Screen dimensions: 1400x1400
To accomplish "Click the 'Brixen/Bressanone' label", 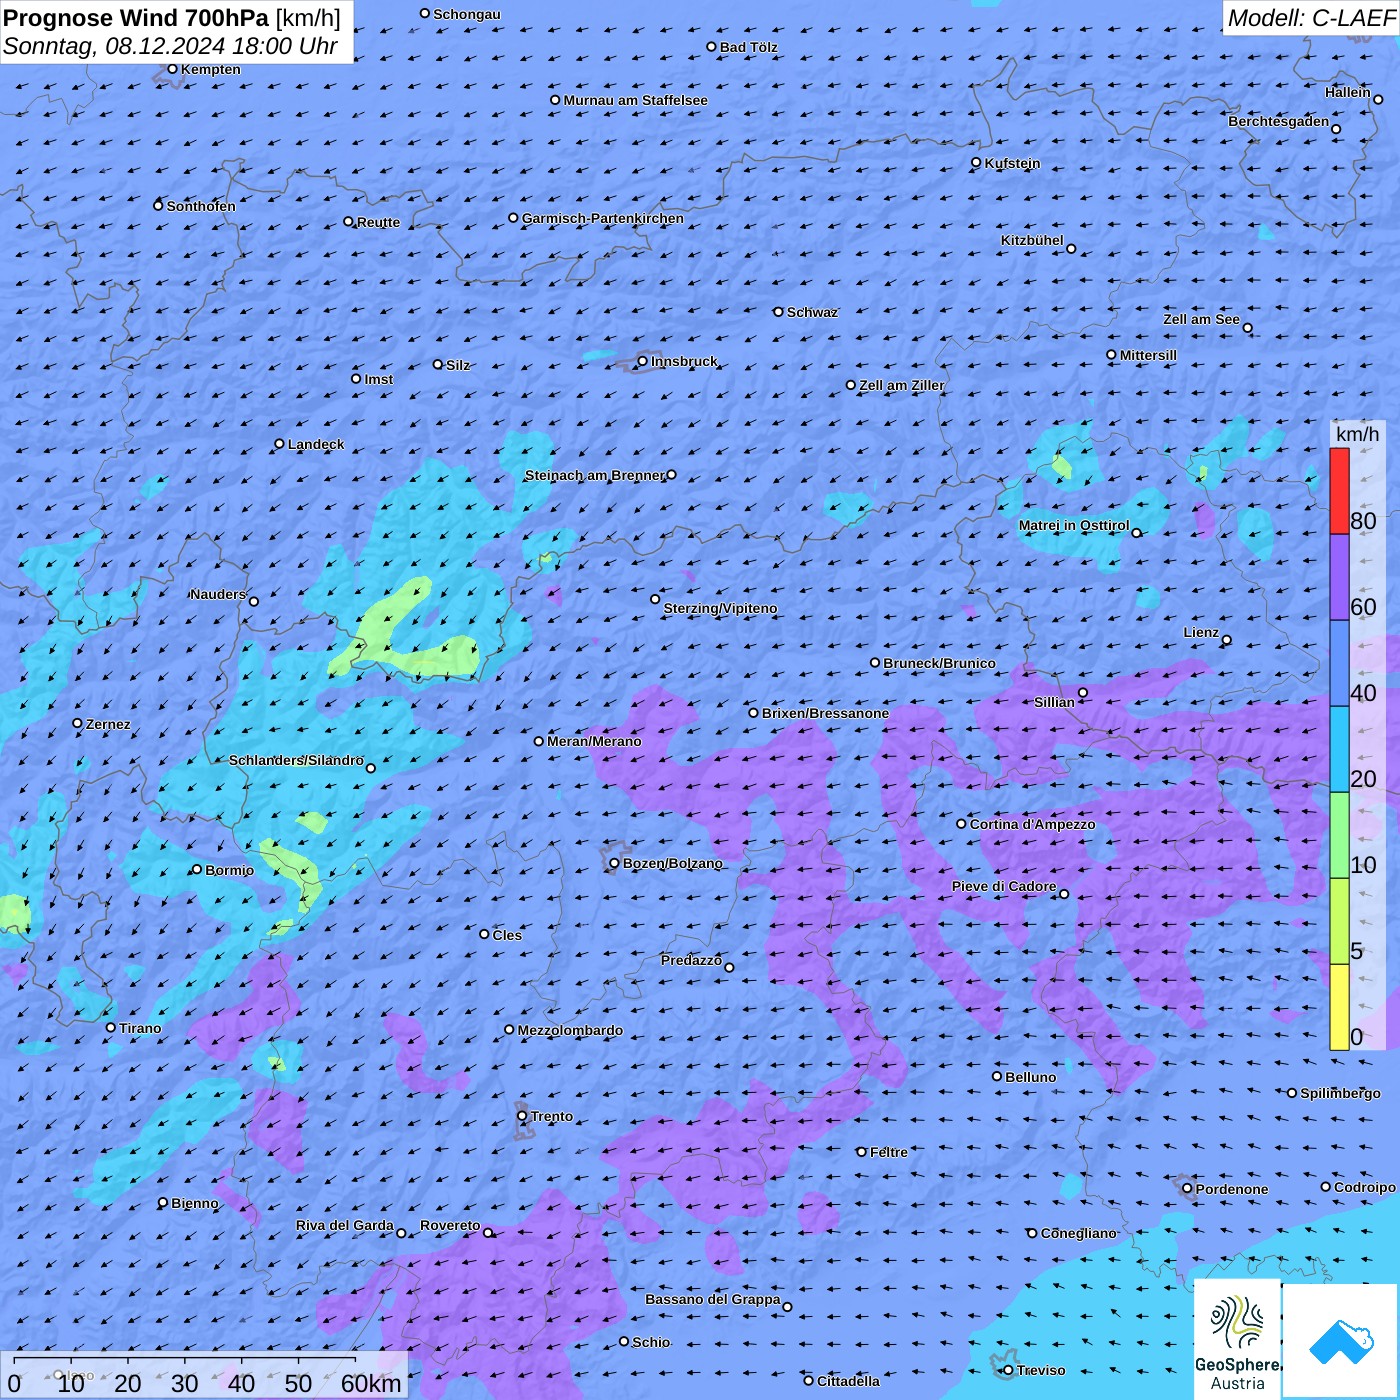I will click(825, 713).
